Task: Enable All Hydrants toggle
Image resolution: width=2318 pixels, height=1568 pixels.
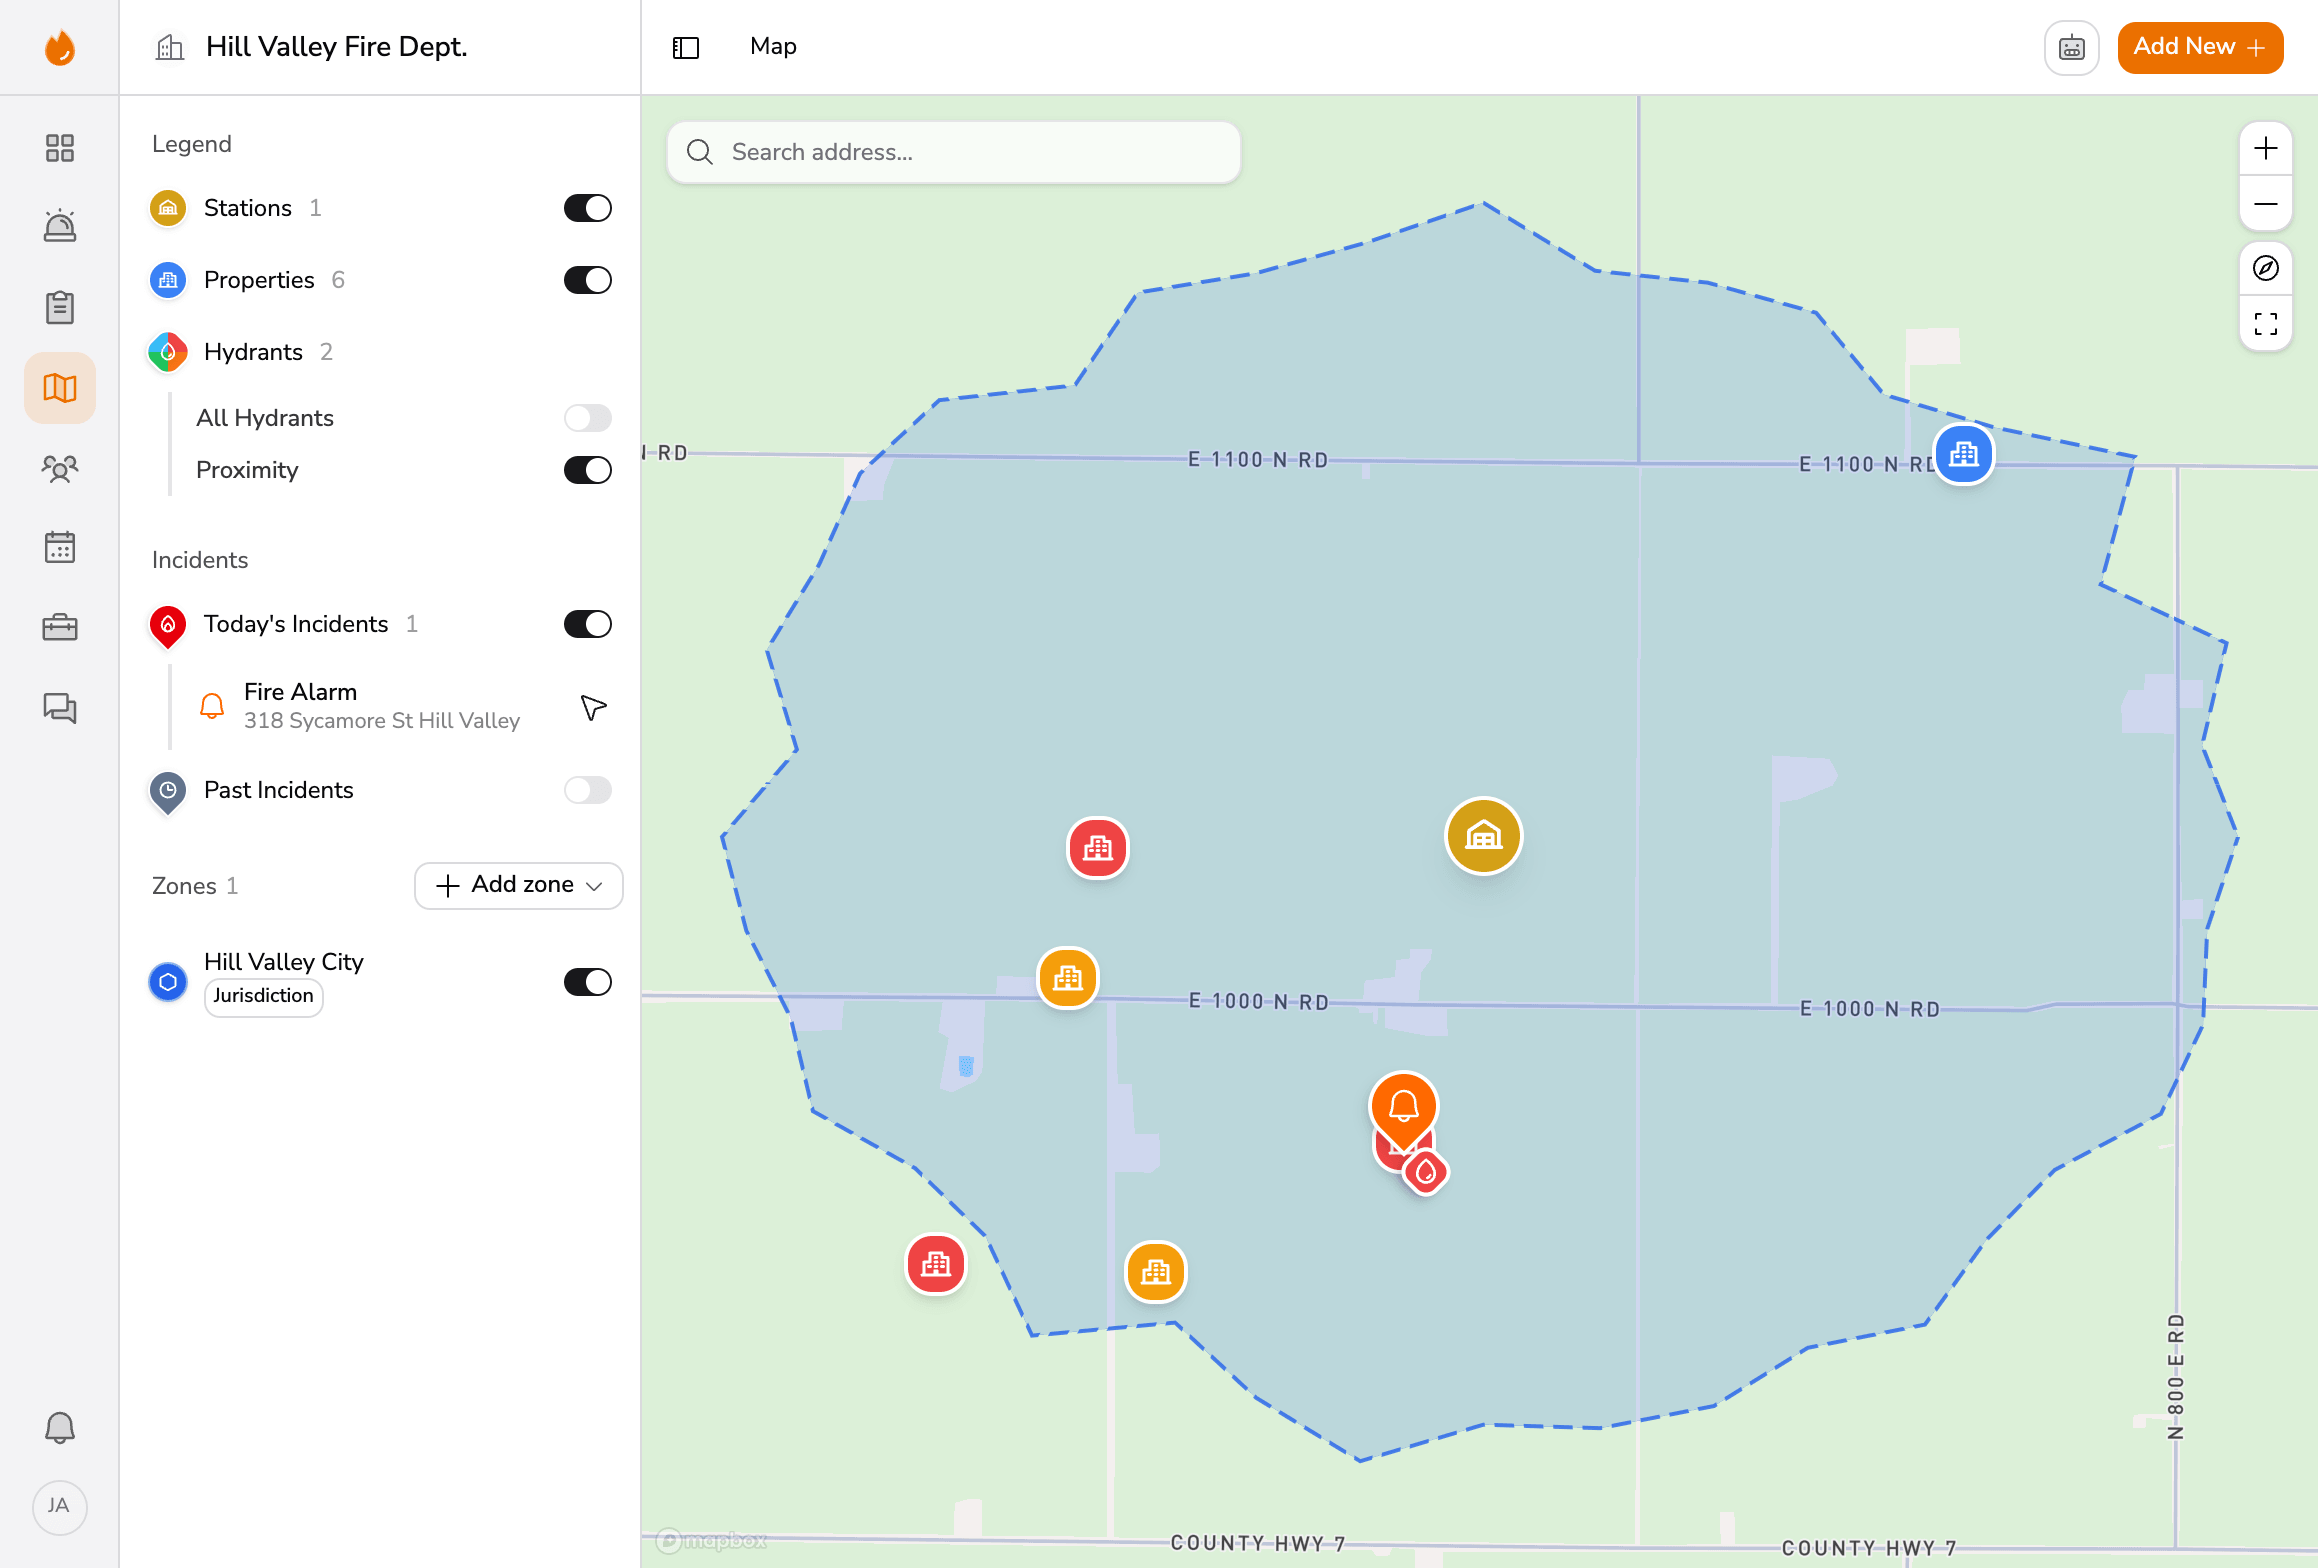Action: click(x=588, y=418)
